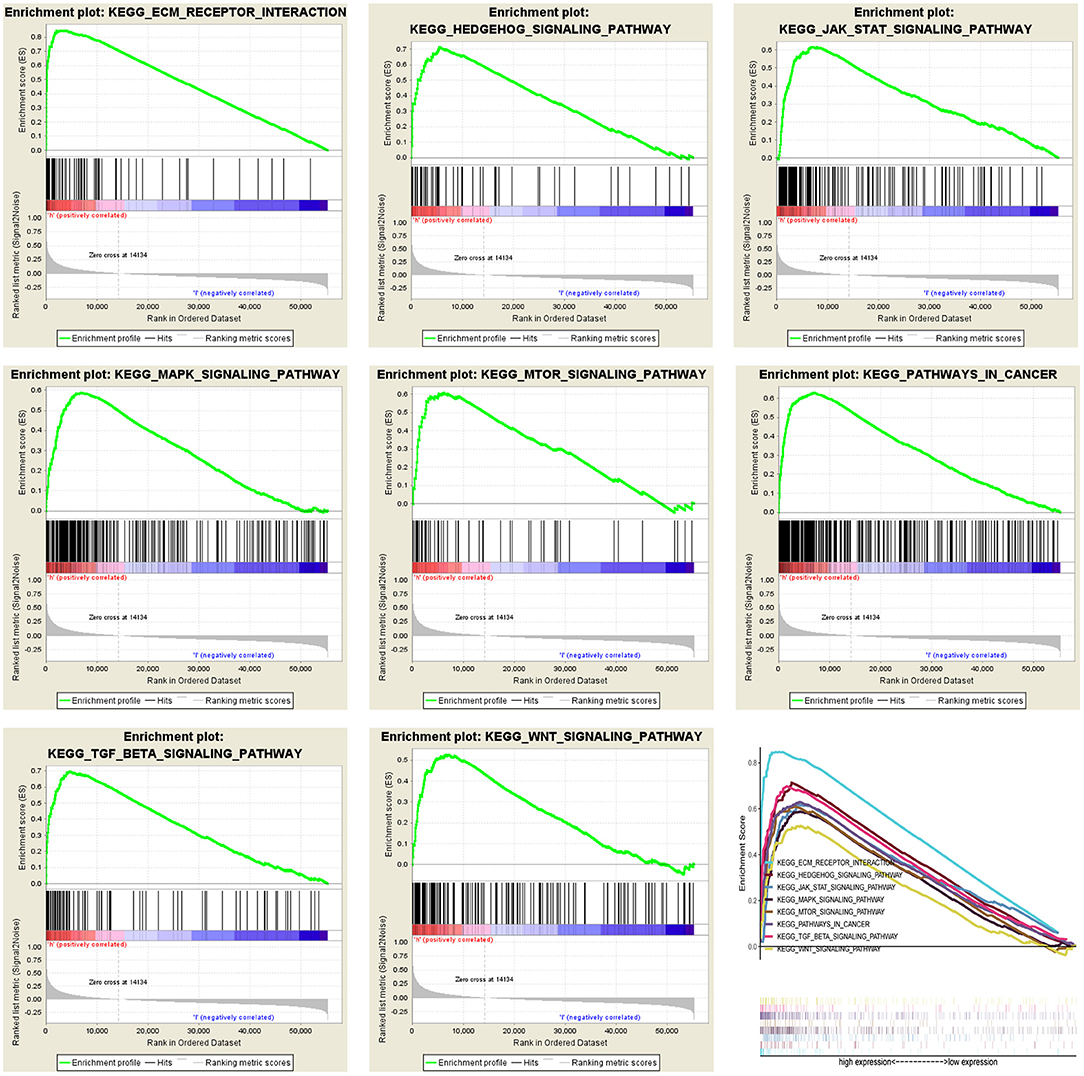Click 'Enrichment profile' legend in the MAPK plot
Viewport: 1084px width, 1076px height.
click(100, 701)
